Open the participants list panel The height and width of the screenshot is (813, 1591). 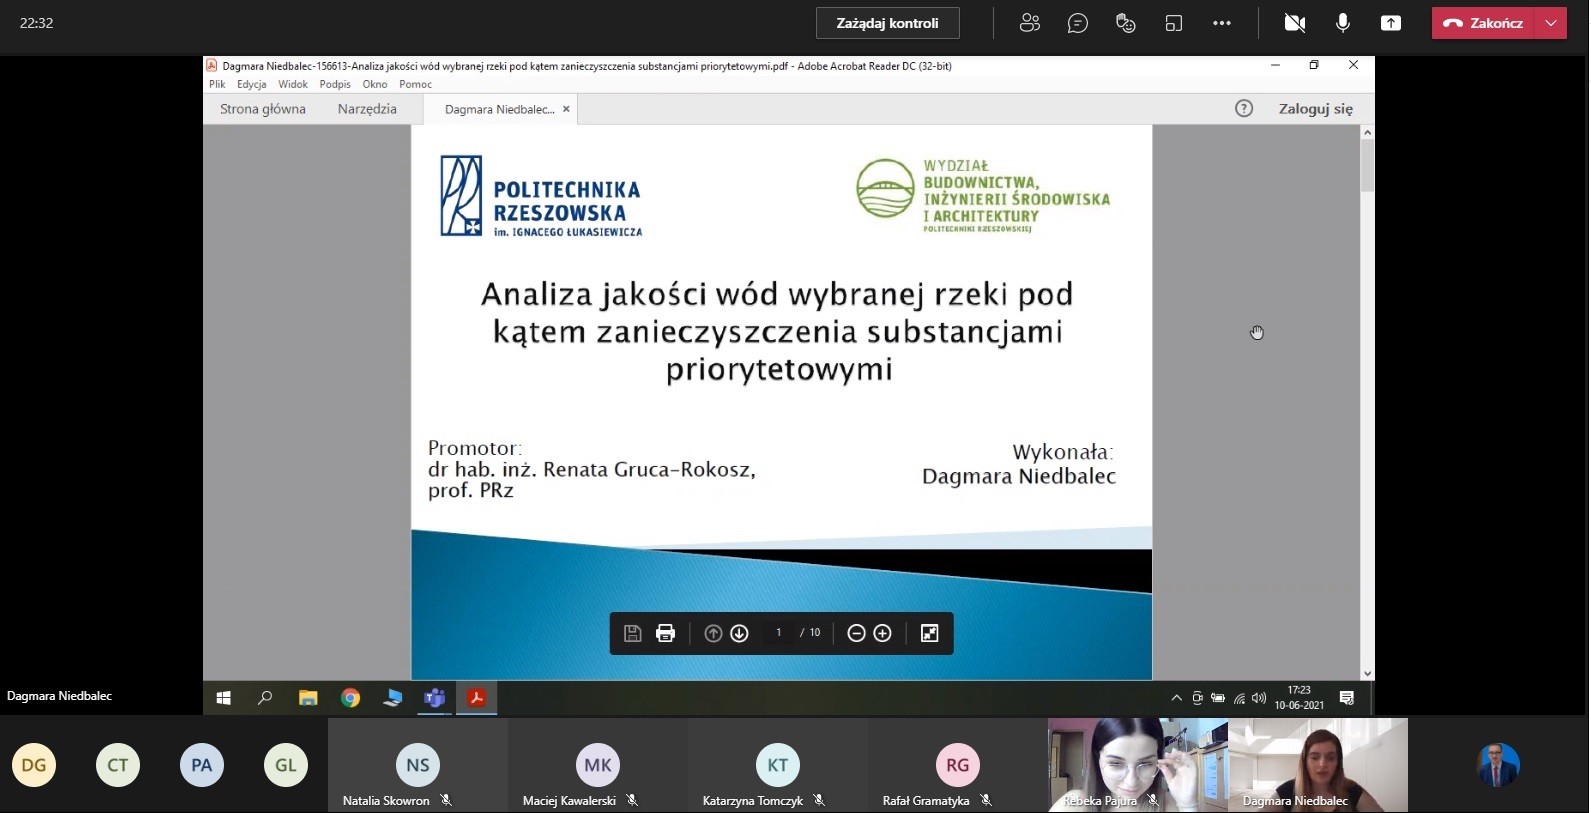tap(1029, 23)
